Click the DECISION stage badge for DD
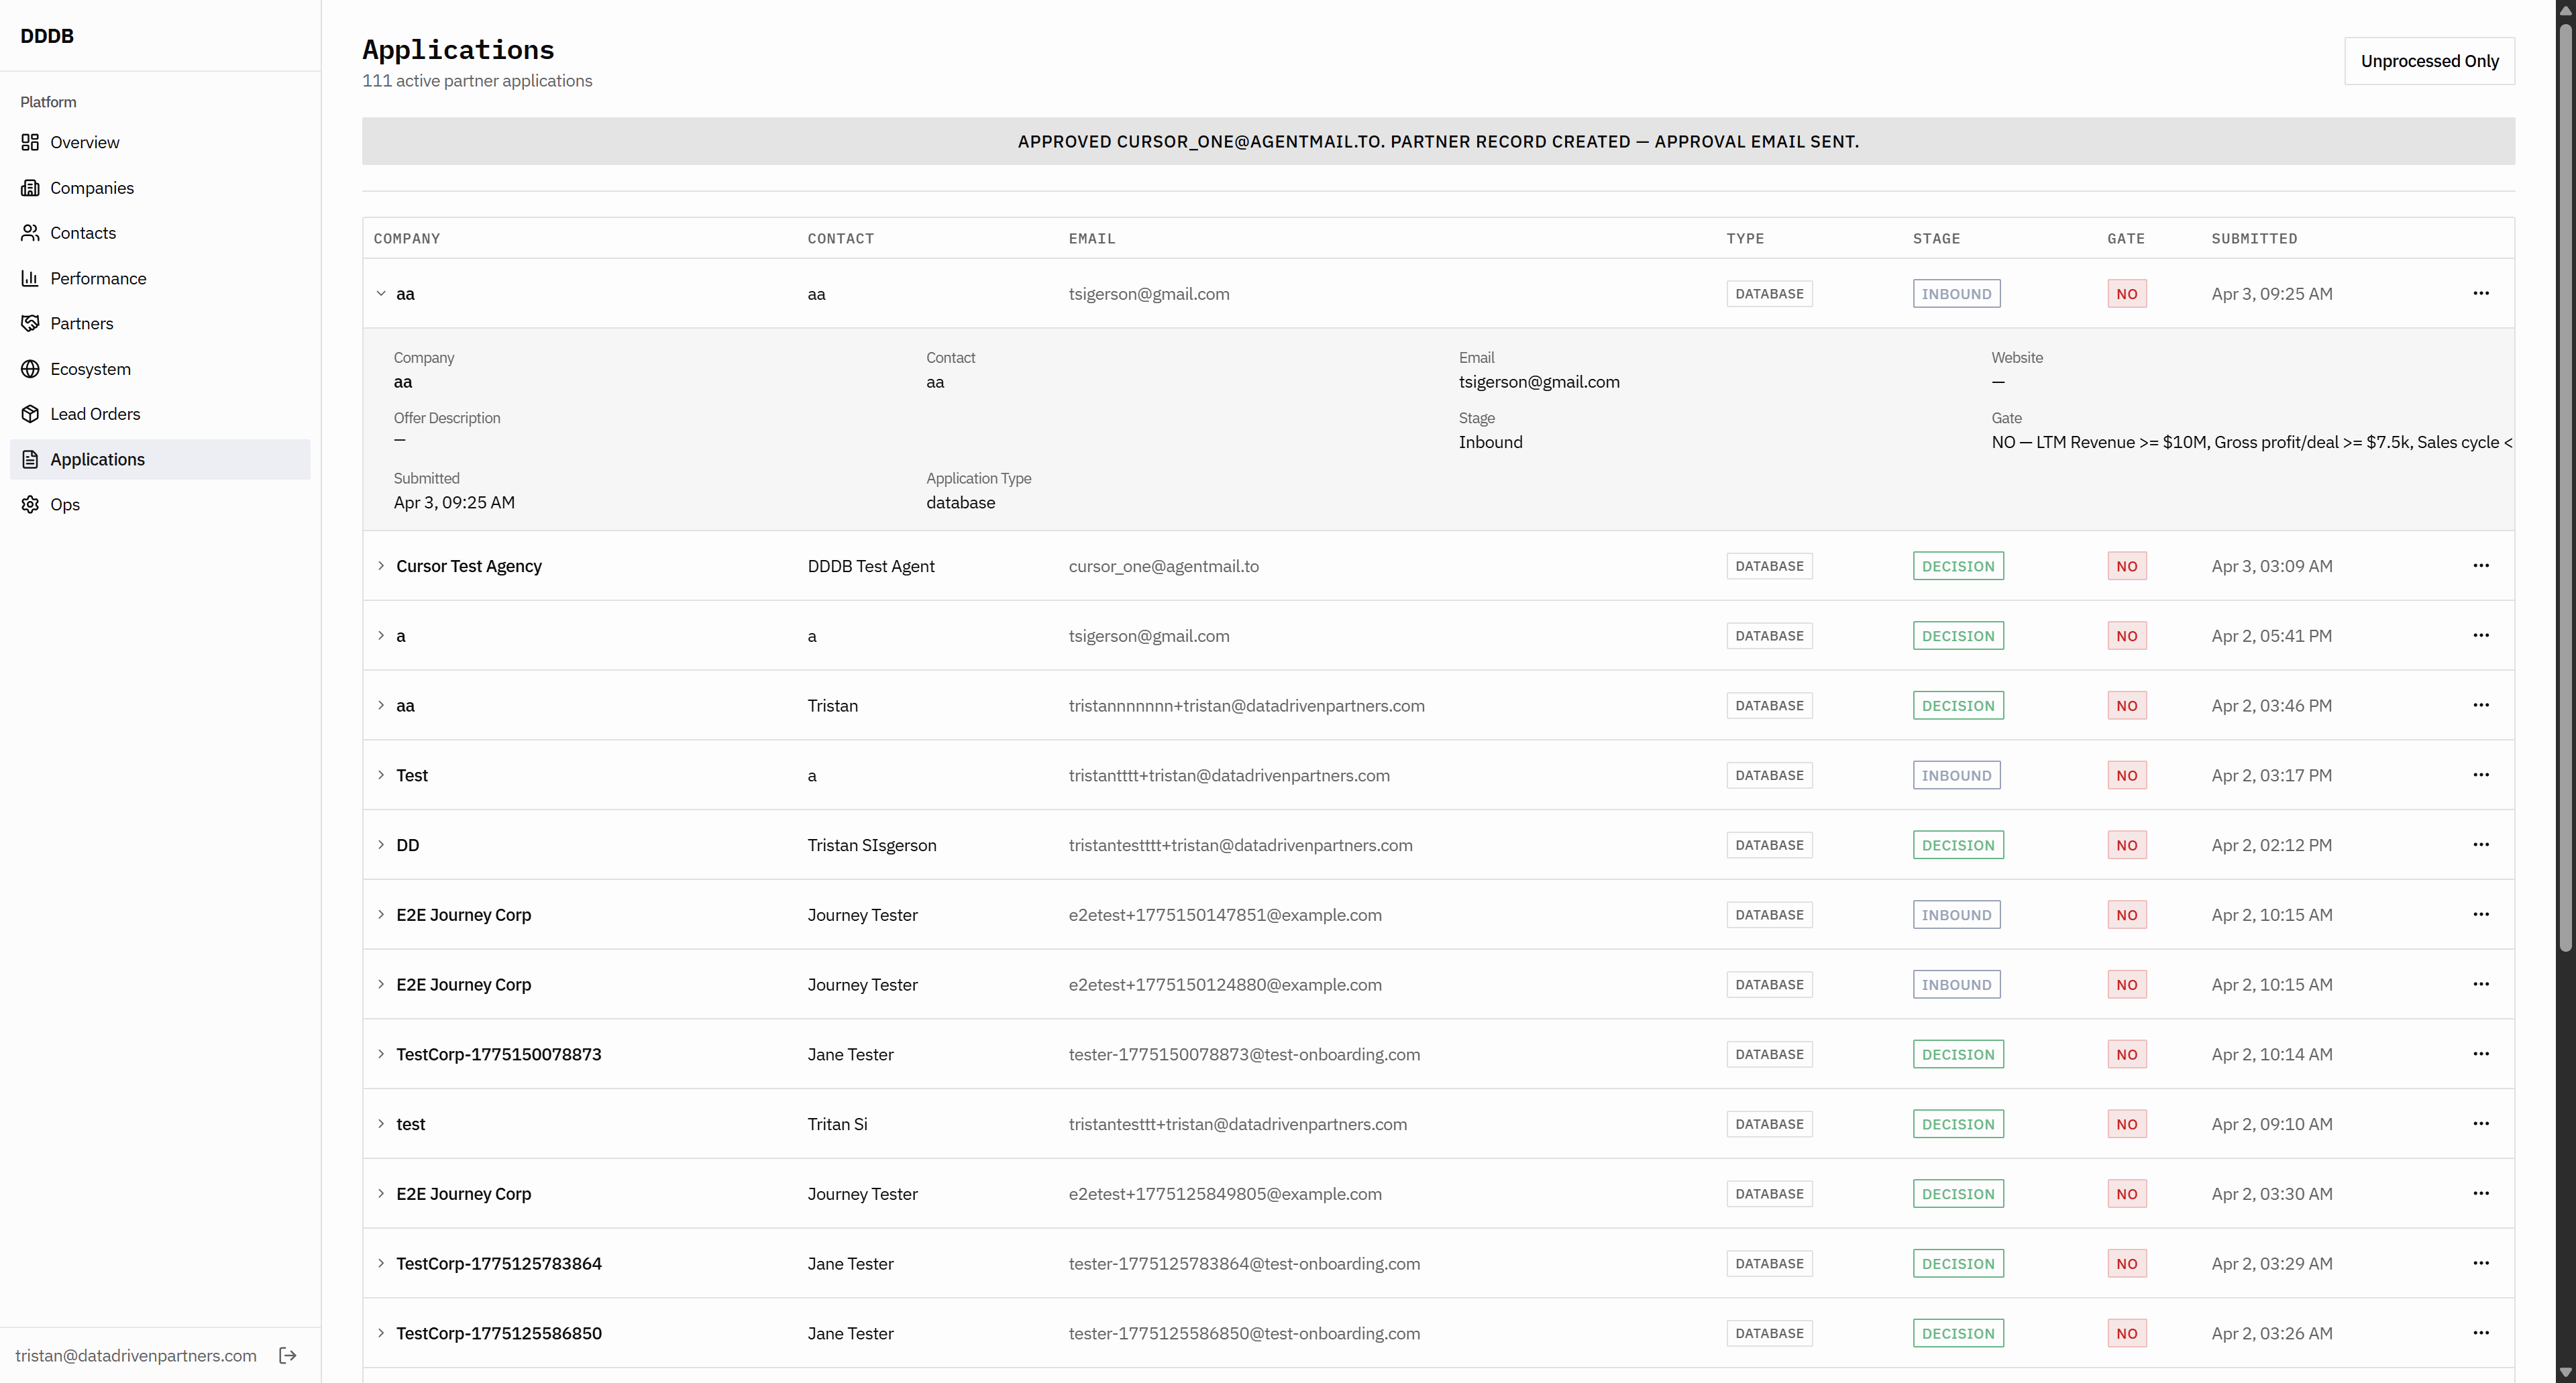The width and height of the screenshot is (2576, 1383). [1957, 845]
